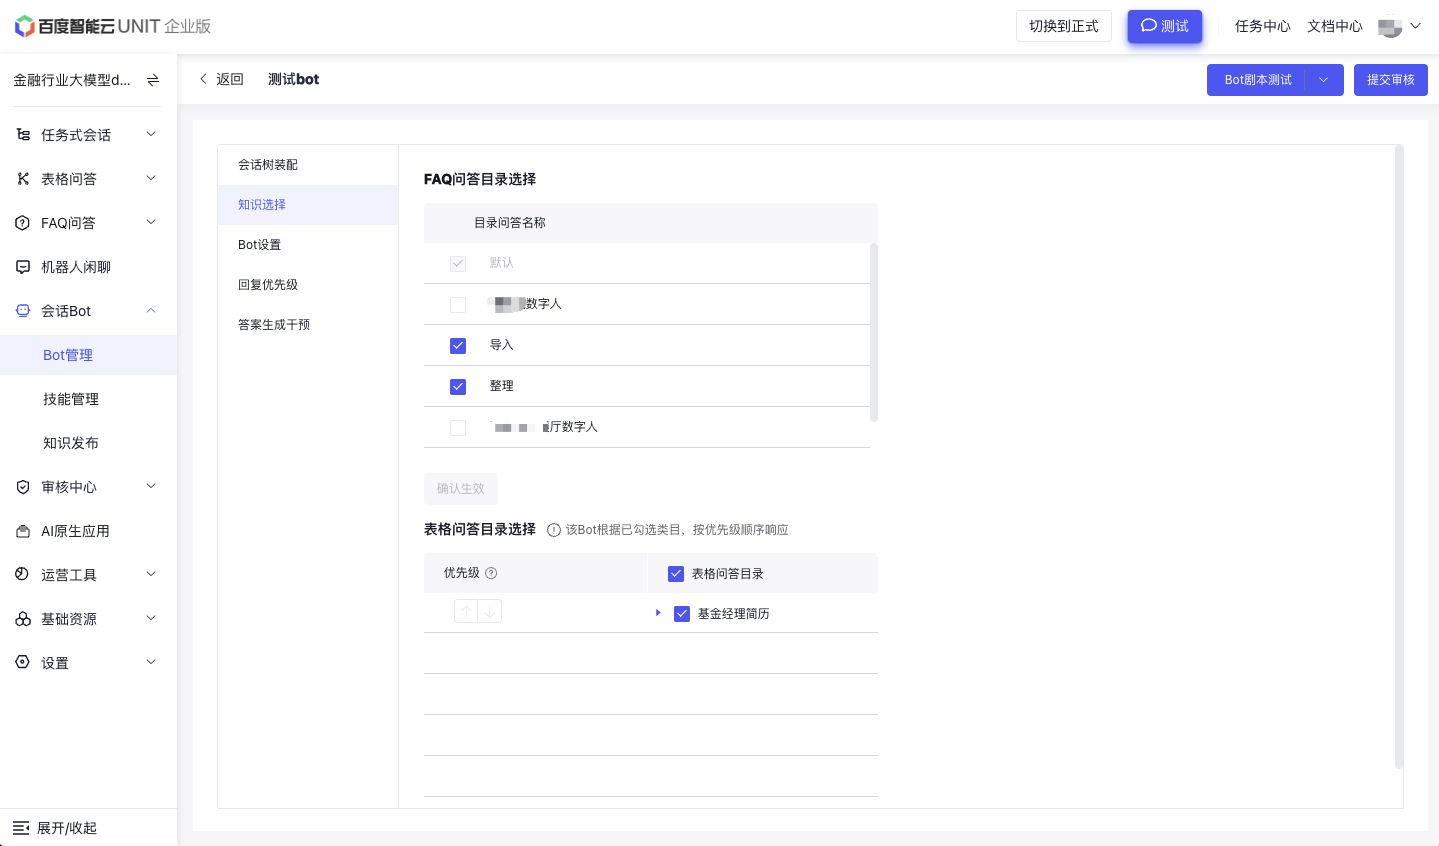Expand the FAQ问答 sidebar chevron
1439x846 pixels.
pos(151,222)
